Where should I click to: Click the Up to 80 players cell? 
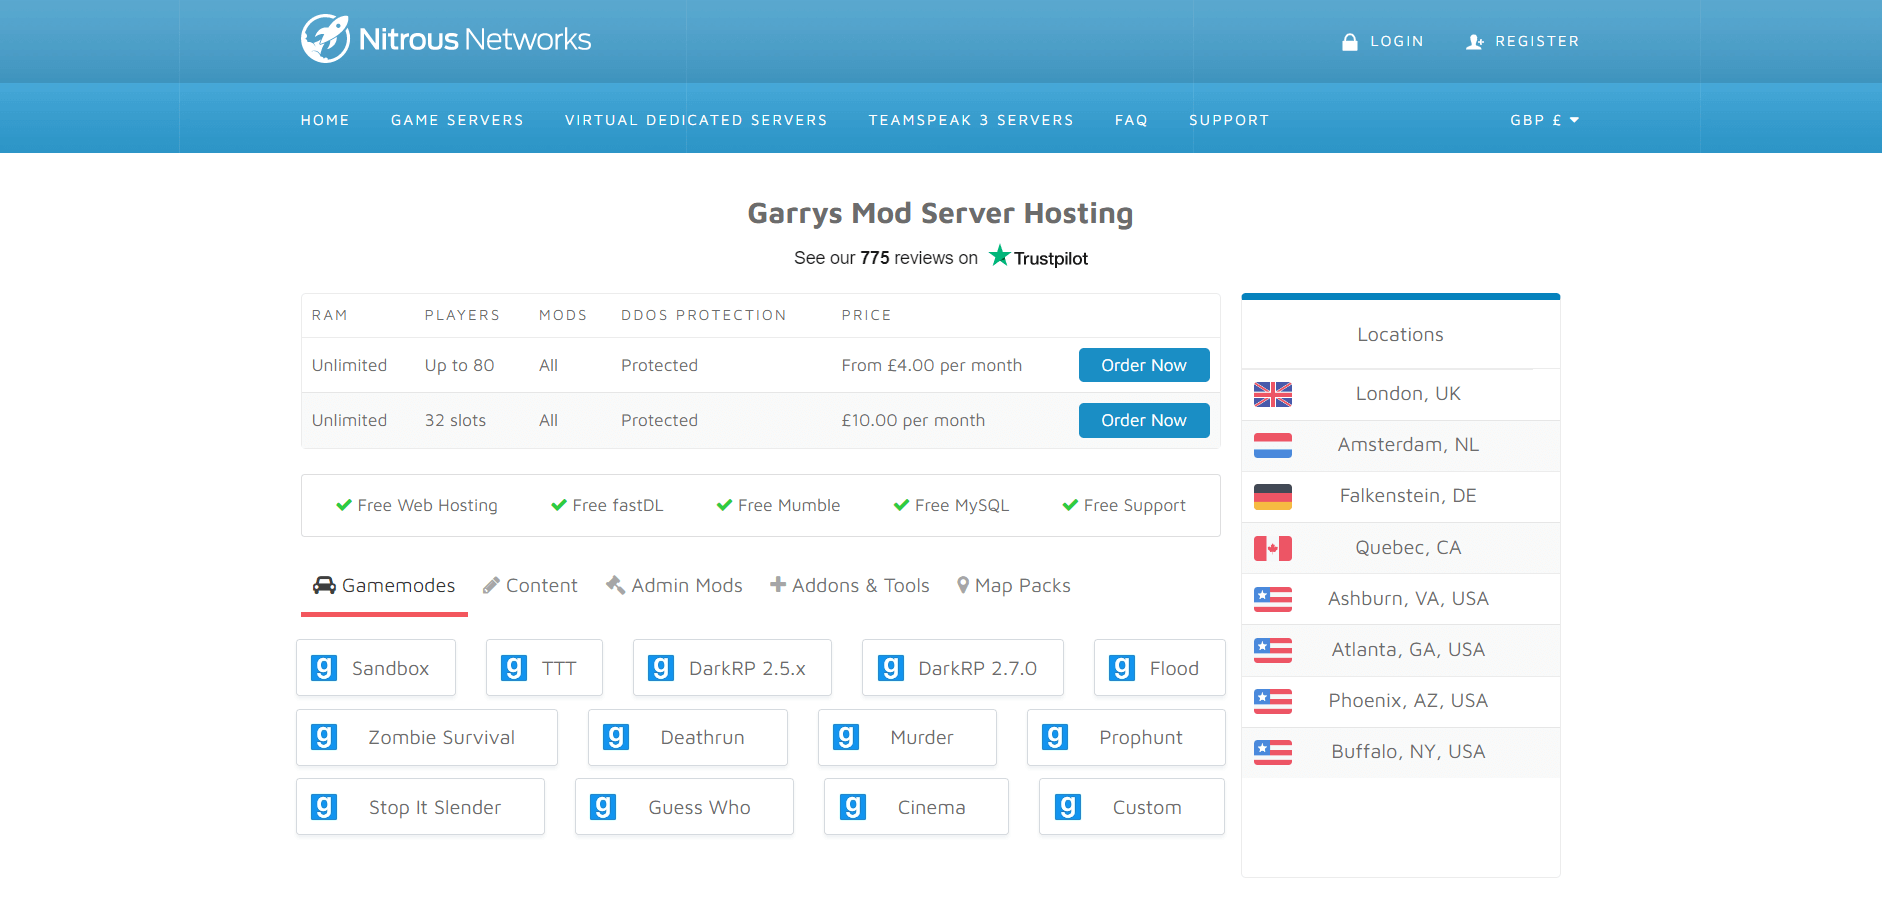pos(459,365)
